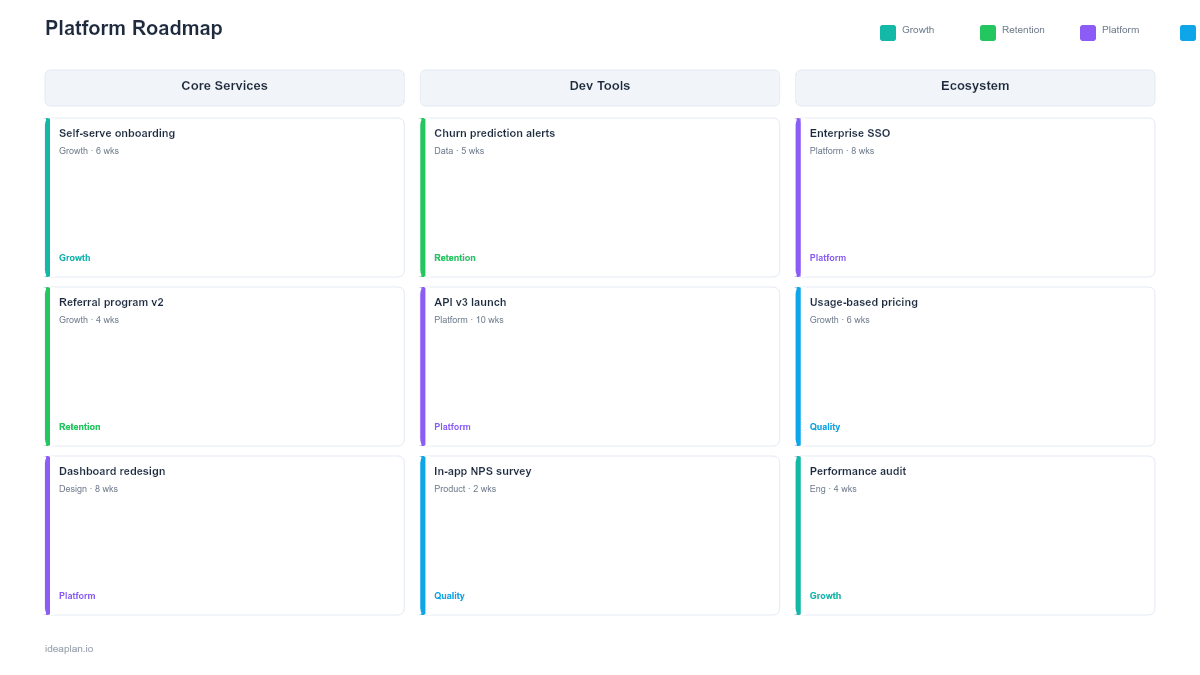Open the Self-serve onboarding card

(x=224, y=195)
